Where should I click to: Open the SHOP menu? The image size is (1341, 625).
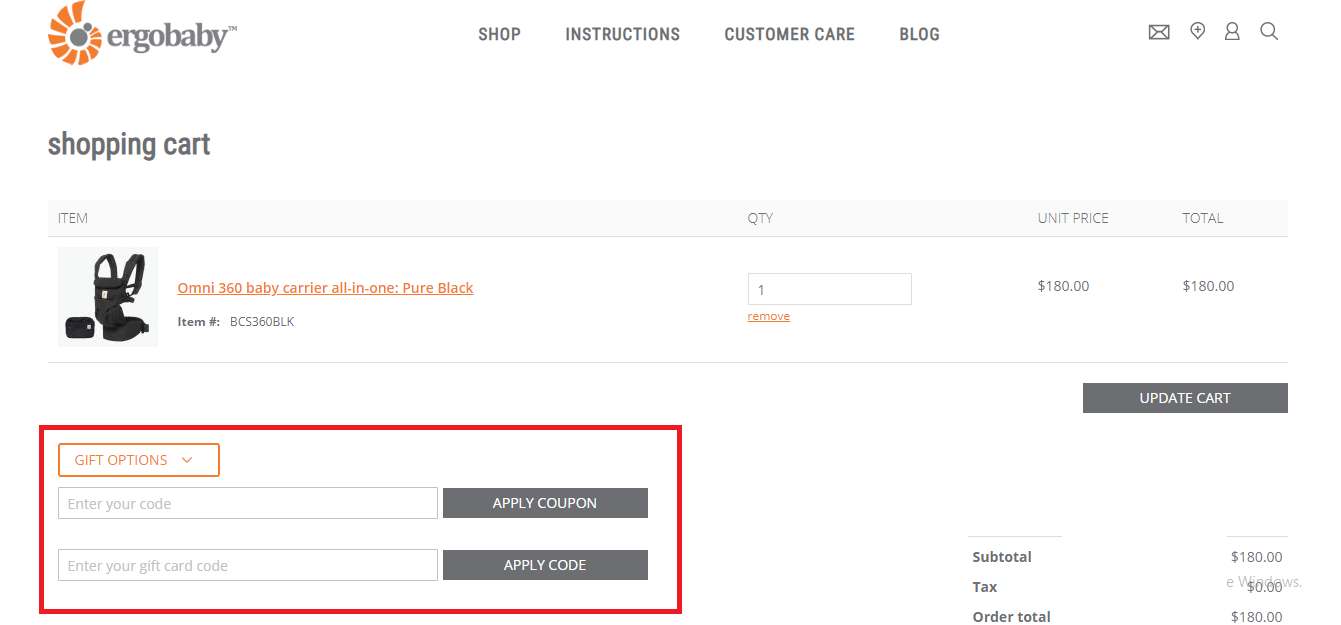(x=499, y=34)
